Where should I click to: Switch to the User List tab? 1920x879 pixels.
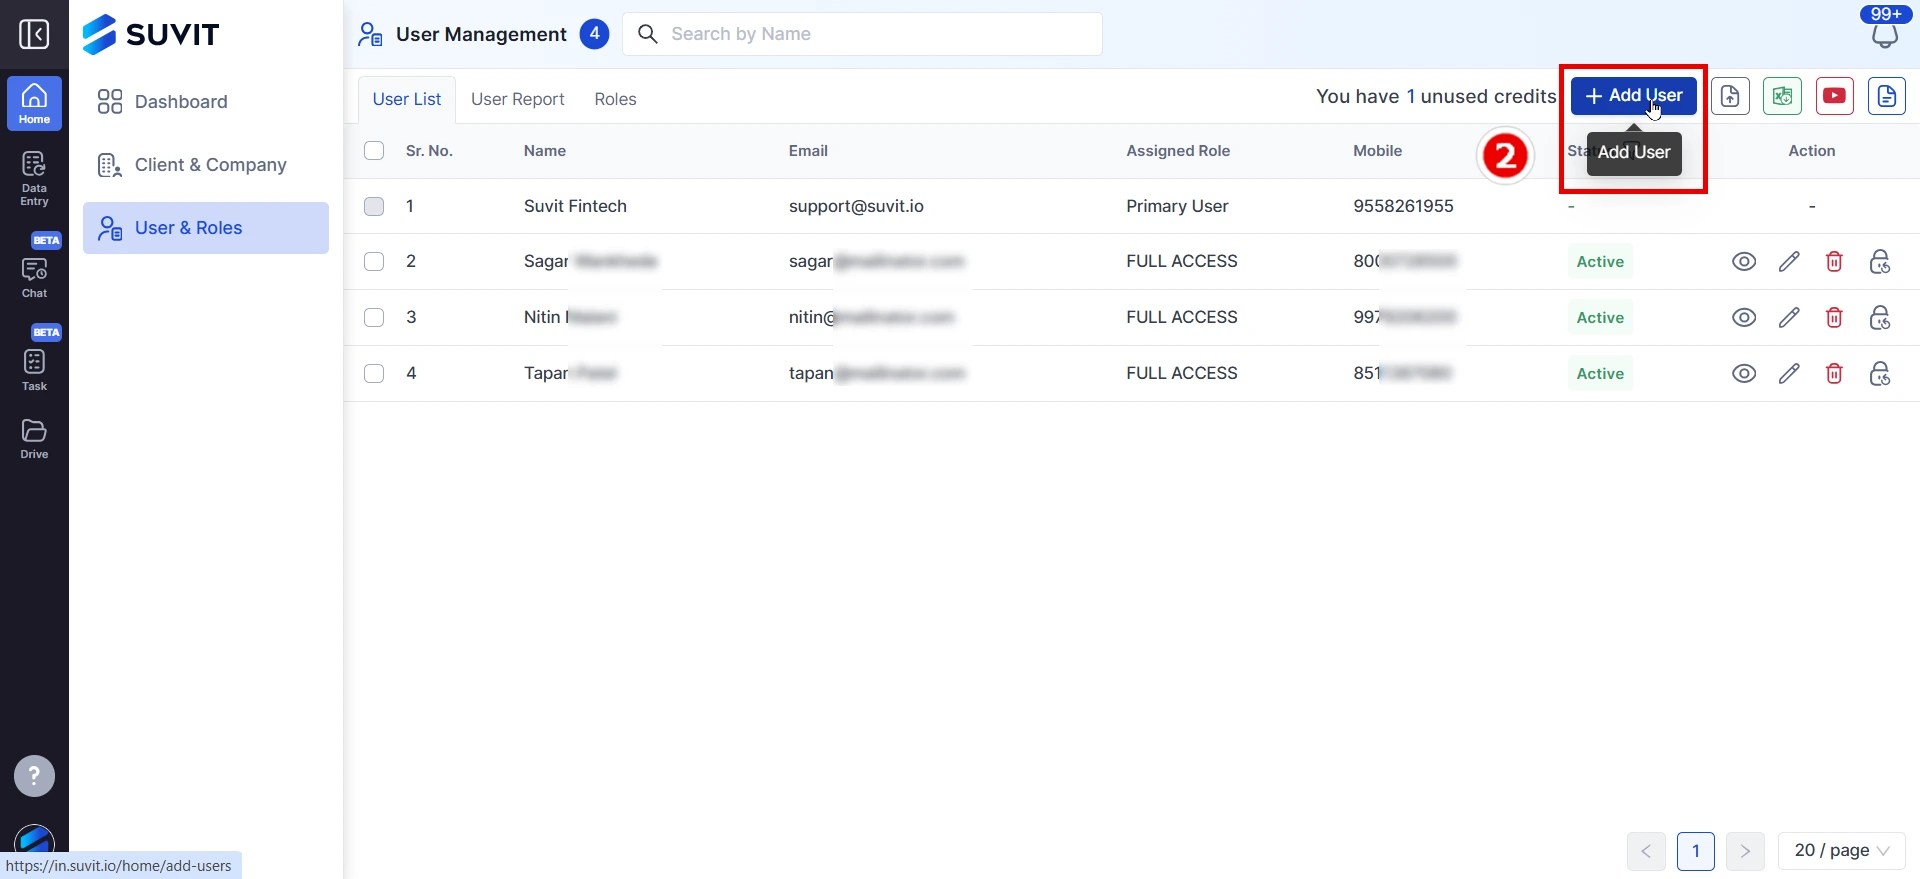(407, 100)
